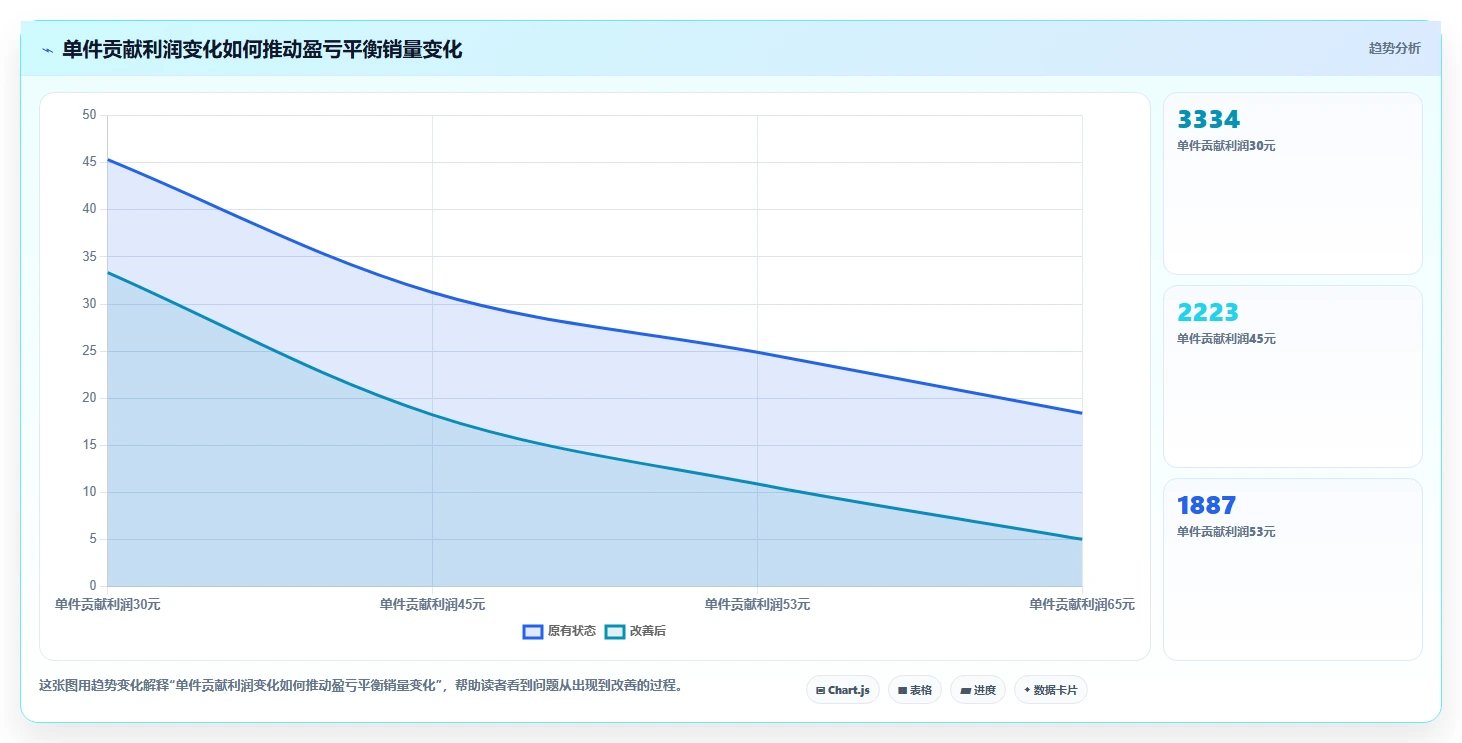
Task: Select the 表格 tag
Action: 915,690
